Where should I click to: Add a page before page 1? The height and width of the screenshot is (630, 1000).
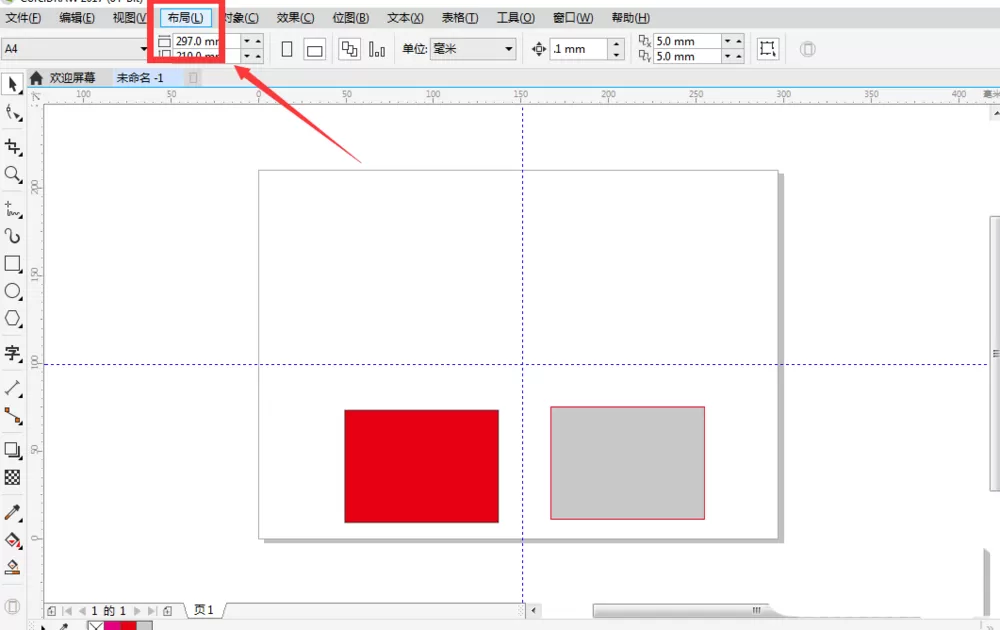click(52, 611)
